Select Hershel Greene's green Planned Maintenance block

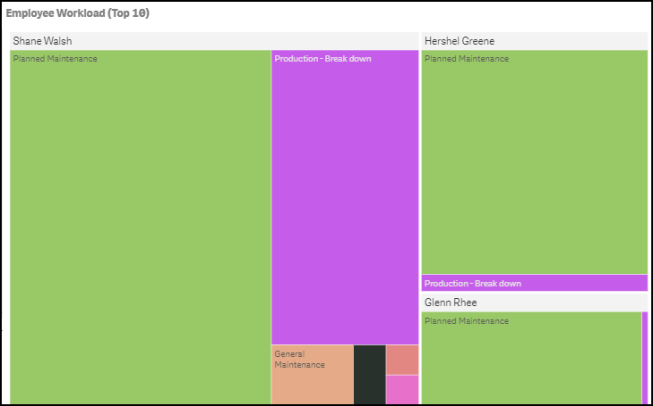pos(534,162)
